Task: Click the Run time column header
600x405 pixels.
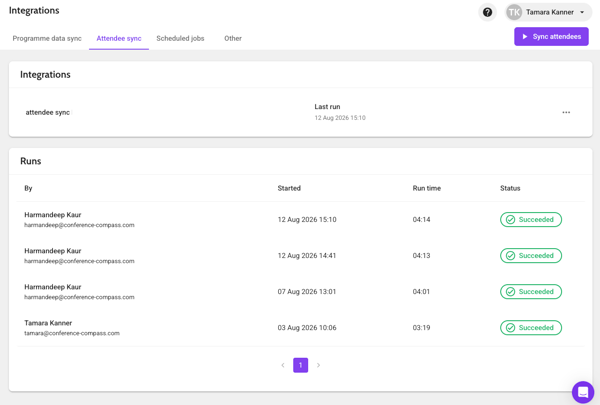Action: pyautogui.click(x=427, y=188)
